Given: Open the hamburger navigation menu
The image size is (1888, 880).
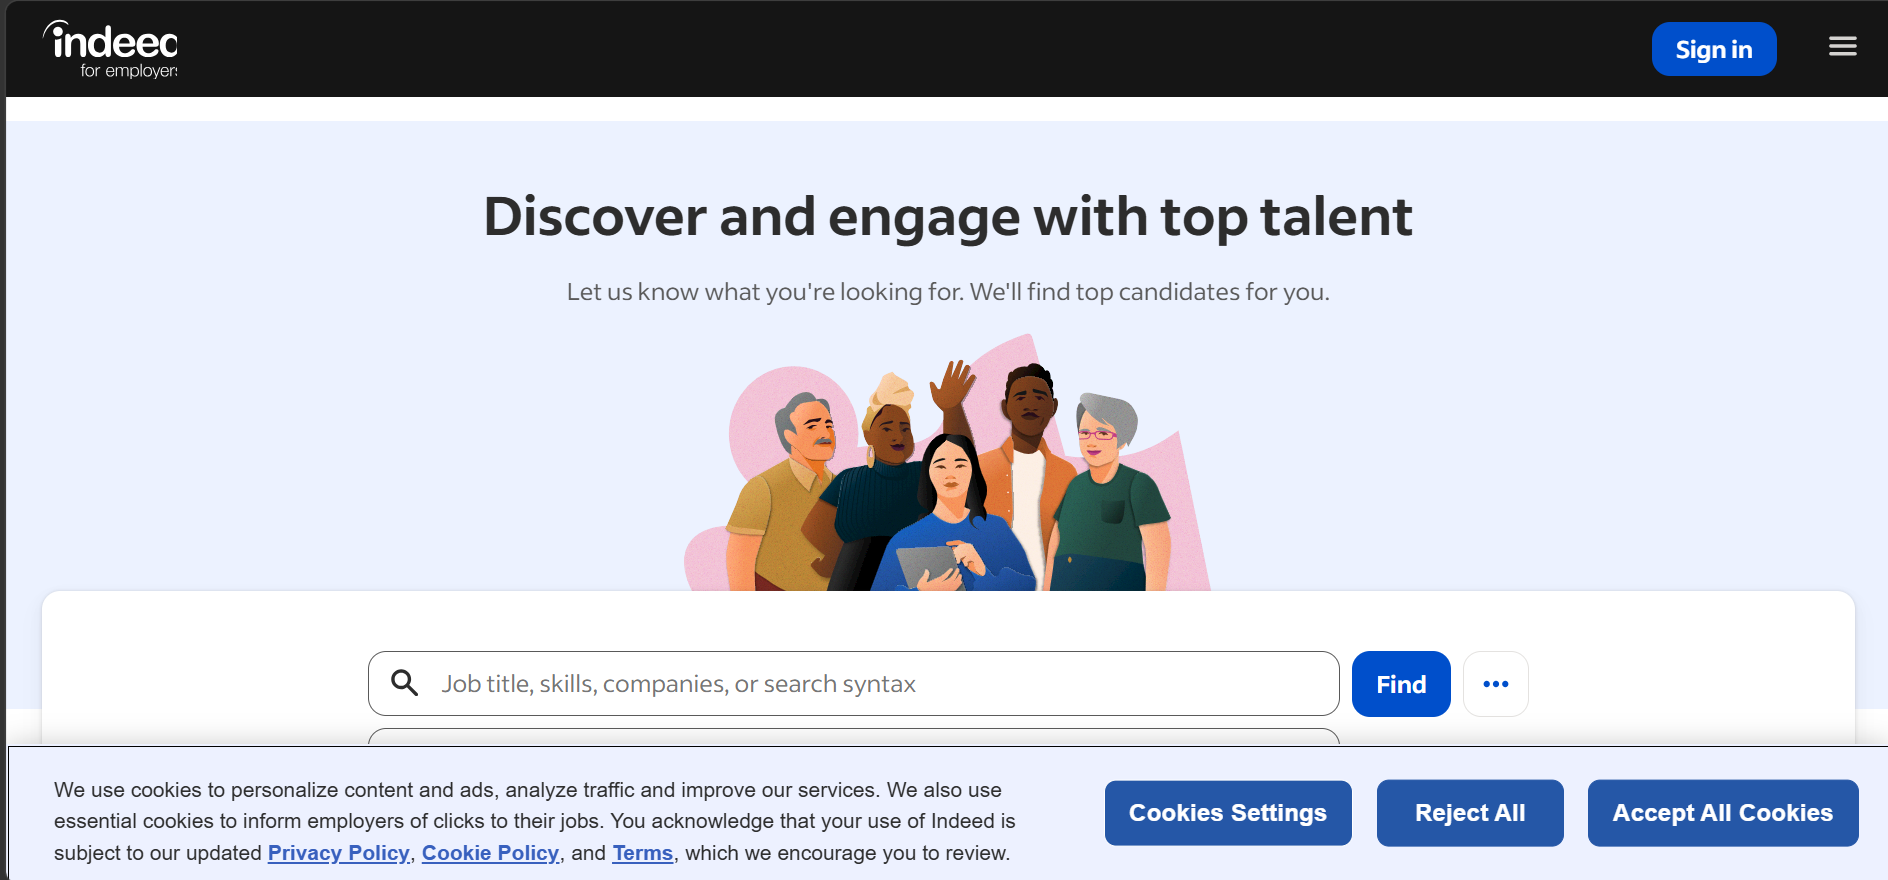Looking at the screenshot, I should tap(1842, 47).
